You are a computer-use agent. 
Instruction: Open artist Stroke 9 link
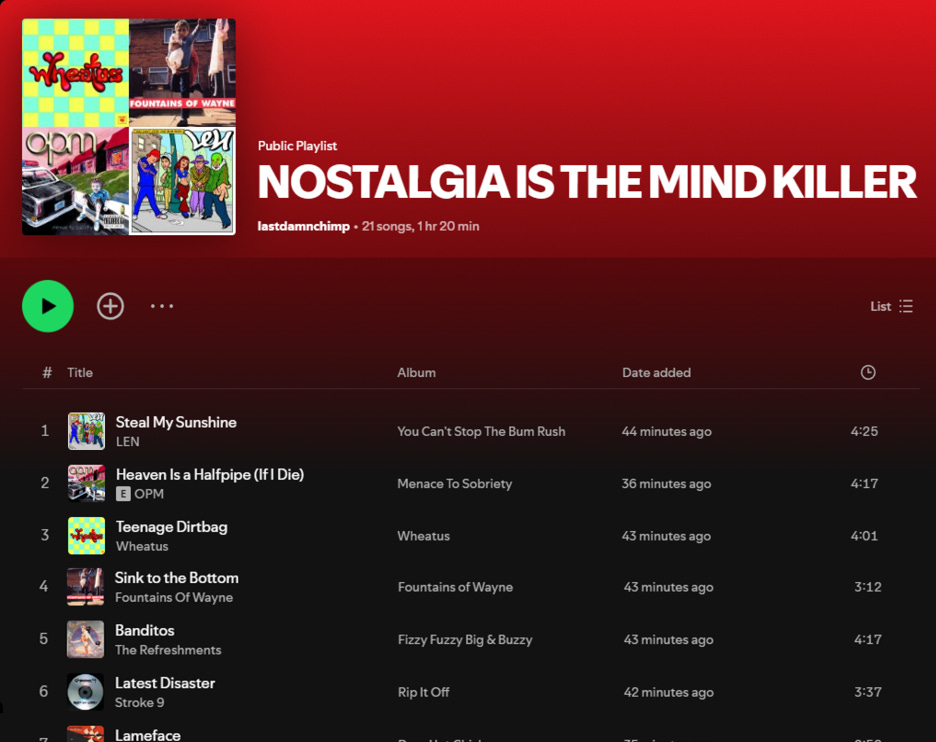[139, 703]
